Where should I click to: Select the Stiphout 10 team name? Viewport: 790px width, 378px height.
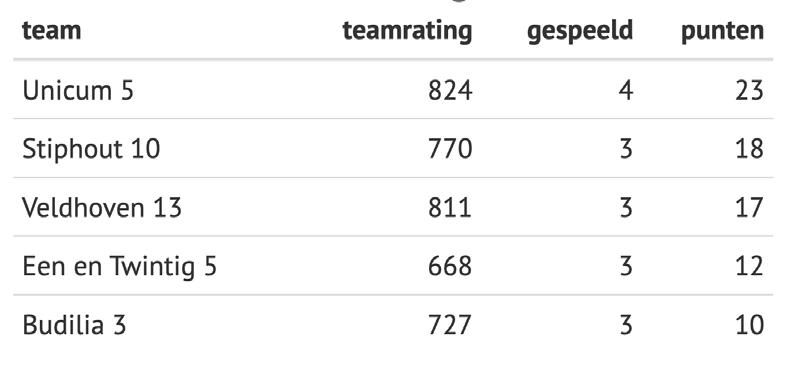pyautogui.click(x=91, y=149)
